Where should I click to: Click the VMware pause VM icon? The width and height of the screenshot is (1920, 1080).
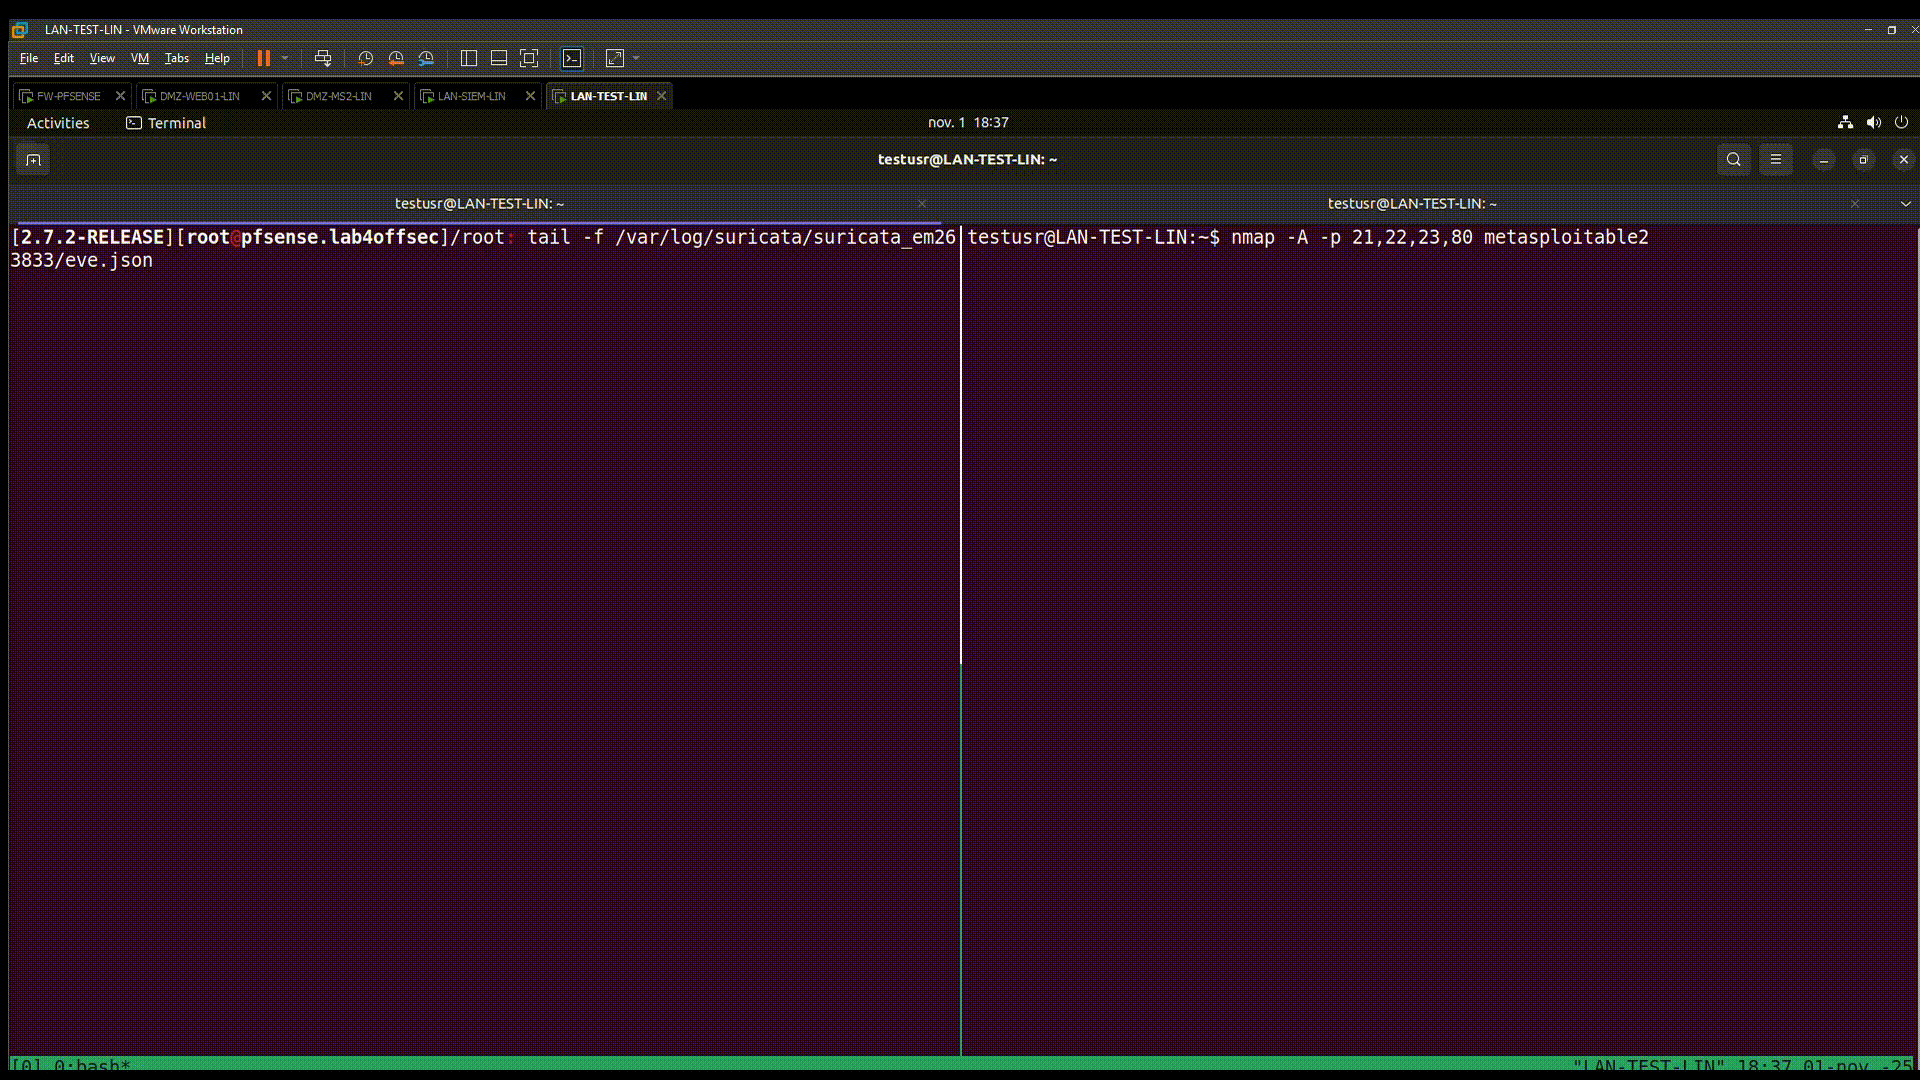pos(264,58)
